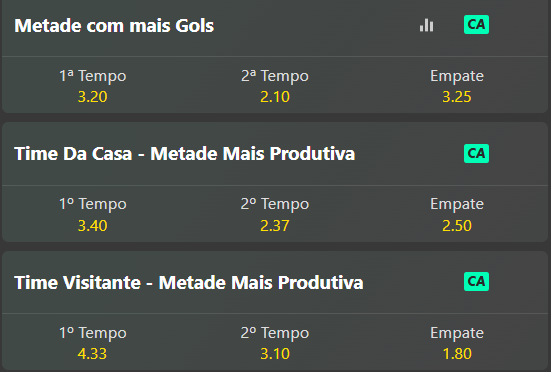This screenshot has height=372, width=551.
Task: Click the 2.37 odds value
Action: [x=275, y=226]
